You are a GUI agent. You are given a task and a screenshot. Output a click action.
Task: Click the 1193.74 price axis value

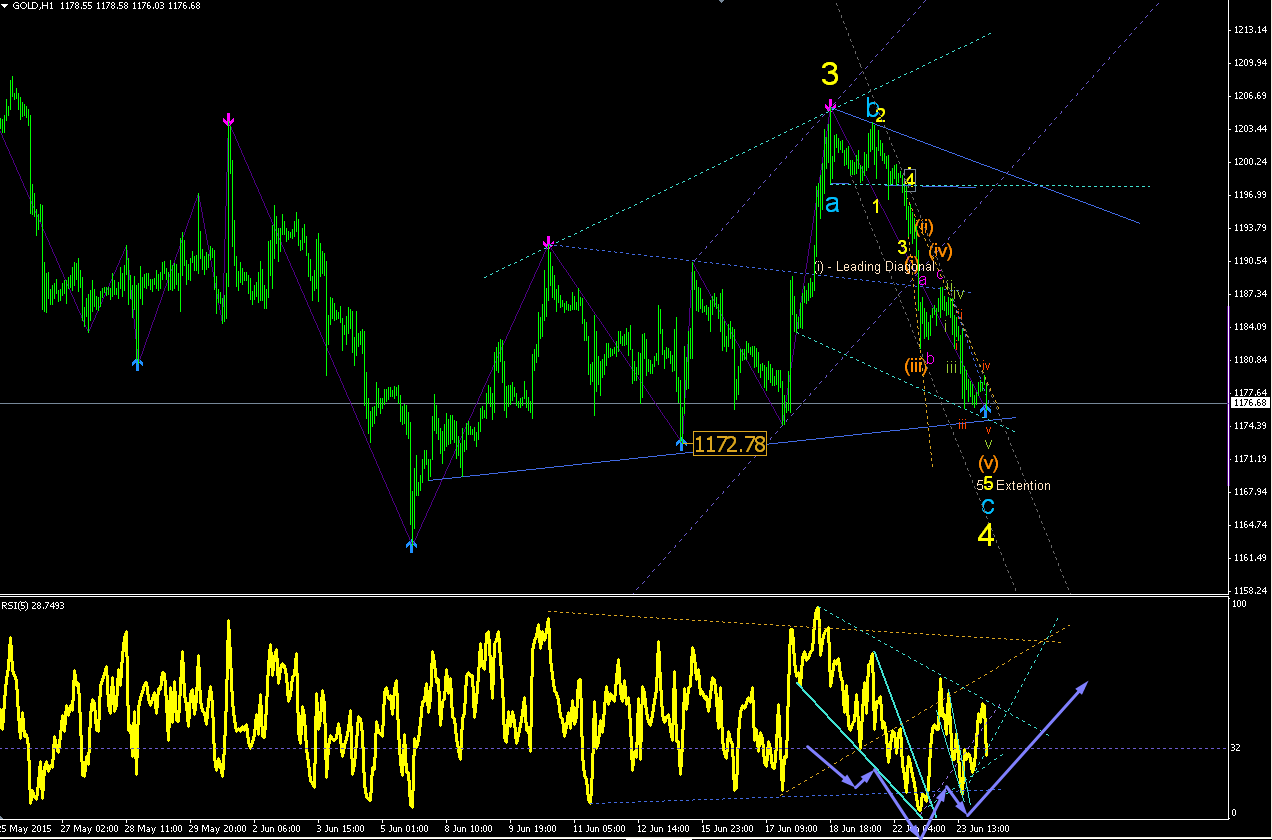(x=1250, y=228)
